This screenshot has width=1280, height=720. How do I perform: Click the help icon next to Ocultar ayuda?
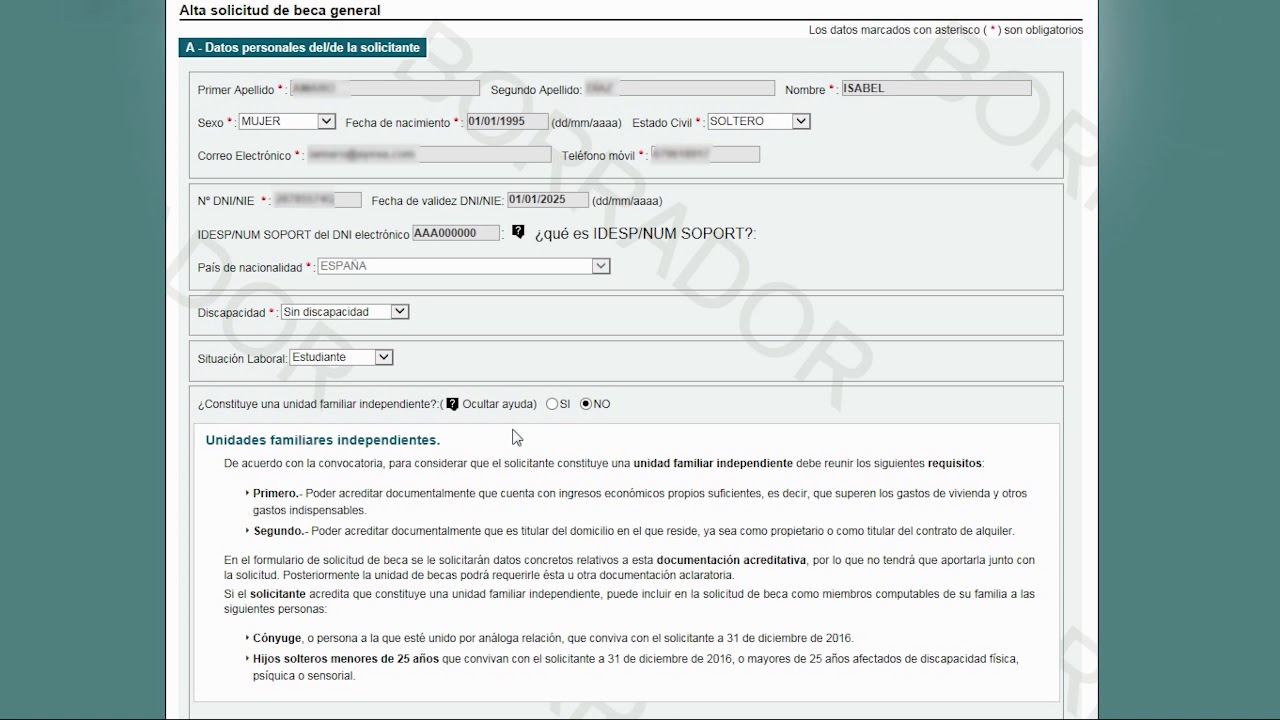[452, 404]
